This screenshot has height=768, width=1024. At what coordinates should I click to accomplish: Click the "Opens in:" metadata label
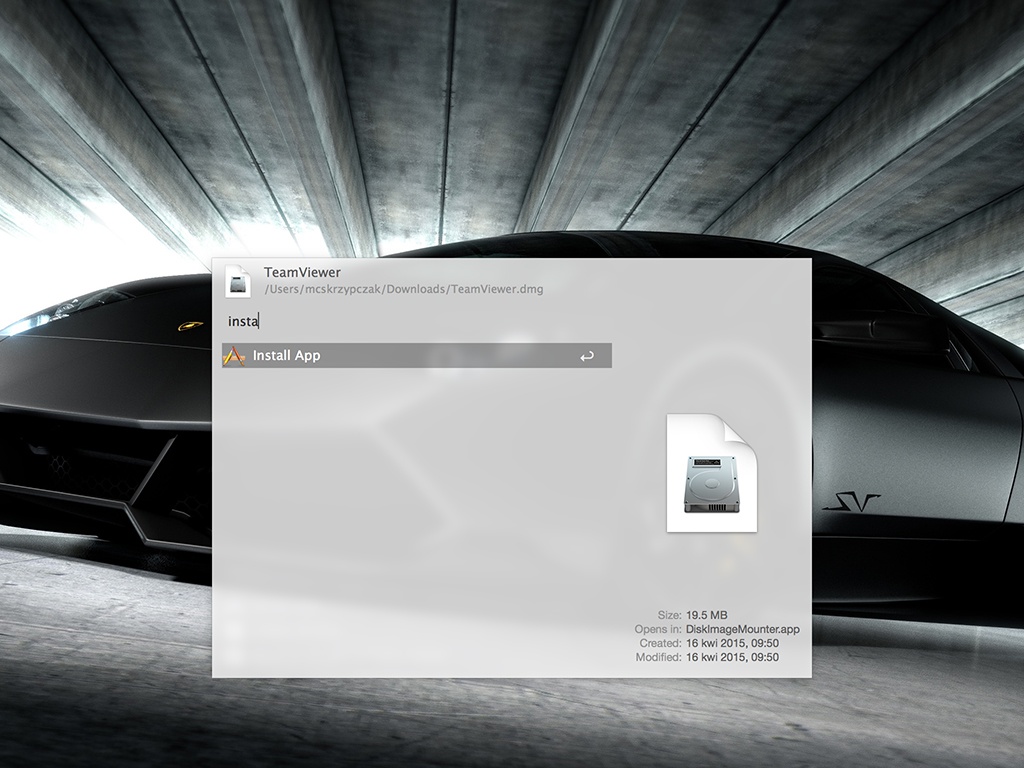(658, 629)
